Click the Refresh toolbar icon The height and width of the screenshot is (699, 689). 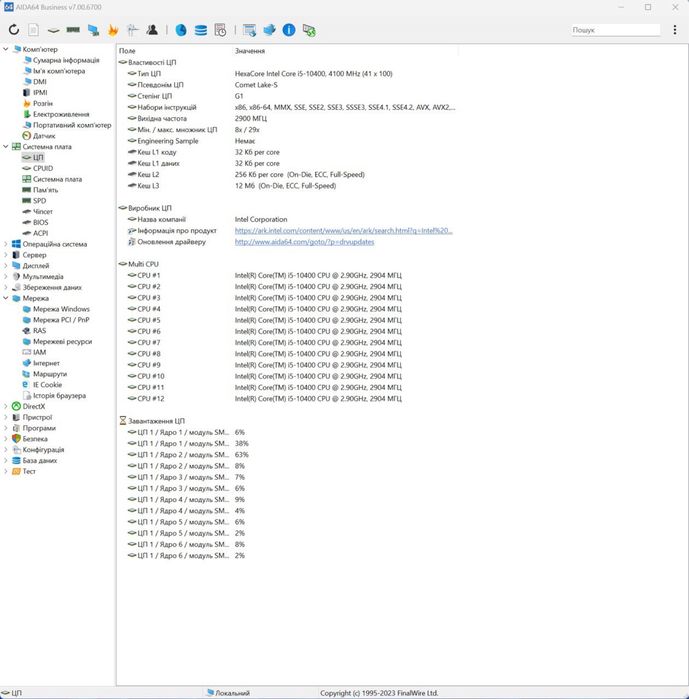[x=14, y=30]
